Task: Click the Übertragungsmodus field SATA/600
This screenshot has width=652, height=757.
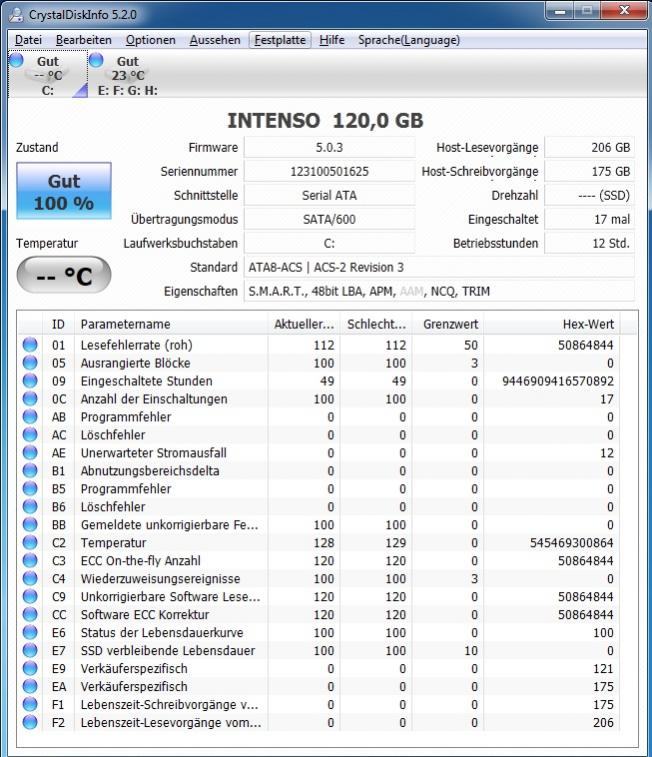Action: click(330, 219)
